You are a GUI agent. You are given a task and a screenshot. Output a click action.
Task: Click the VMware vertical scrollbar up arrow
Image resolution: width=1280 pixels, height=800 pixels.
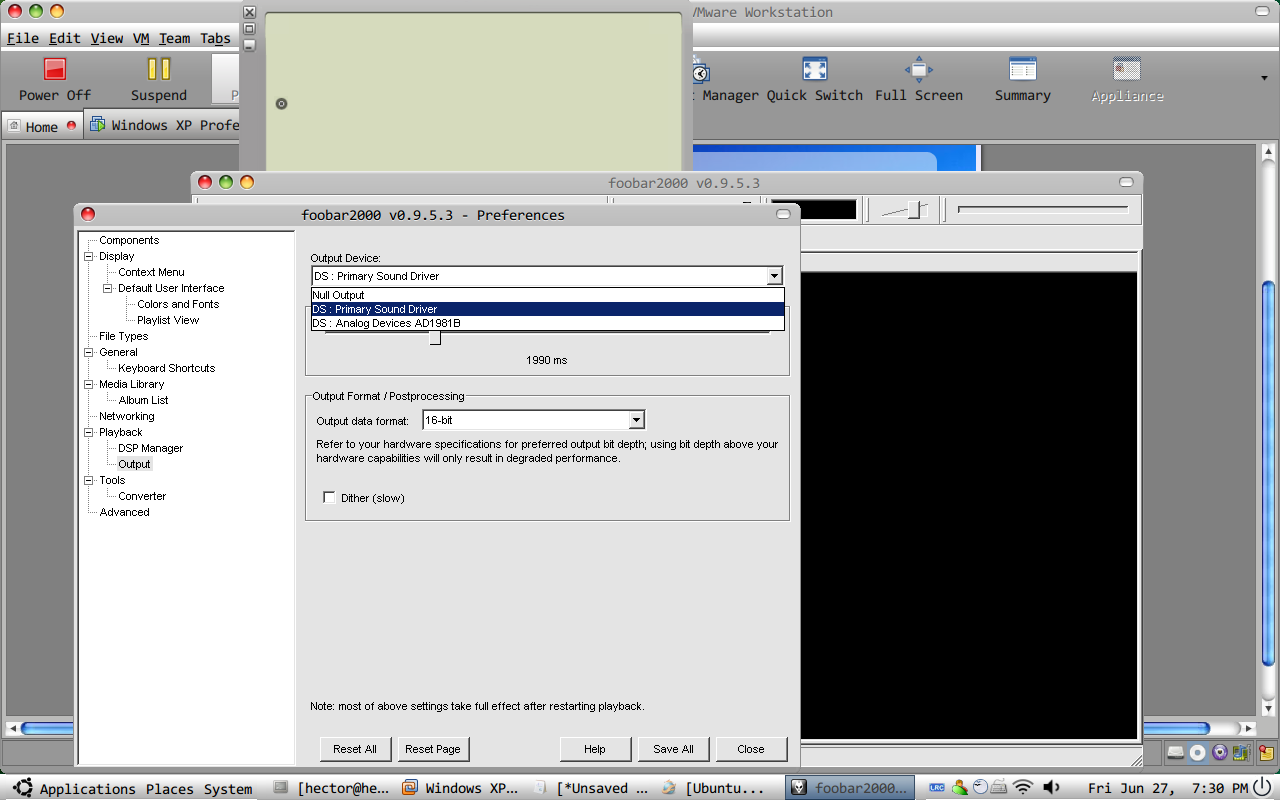pyautogui.click(x=1267, y=152)
